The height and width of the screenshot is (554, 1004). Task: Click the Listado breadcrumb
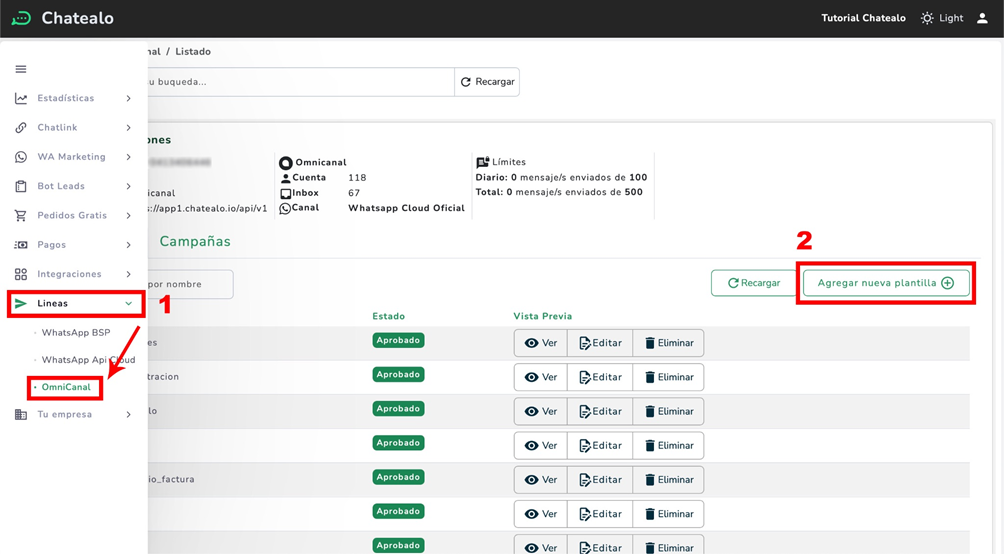pyautogui.click(x=193, y=52)
